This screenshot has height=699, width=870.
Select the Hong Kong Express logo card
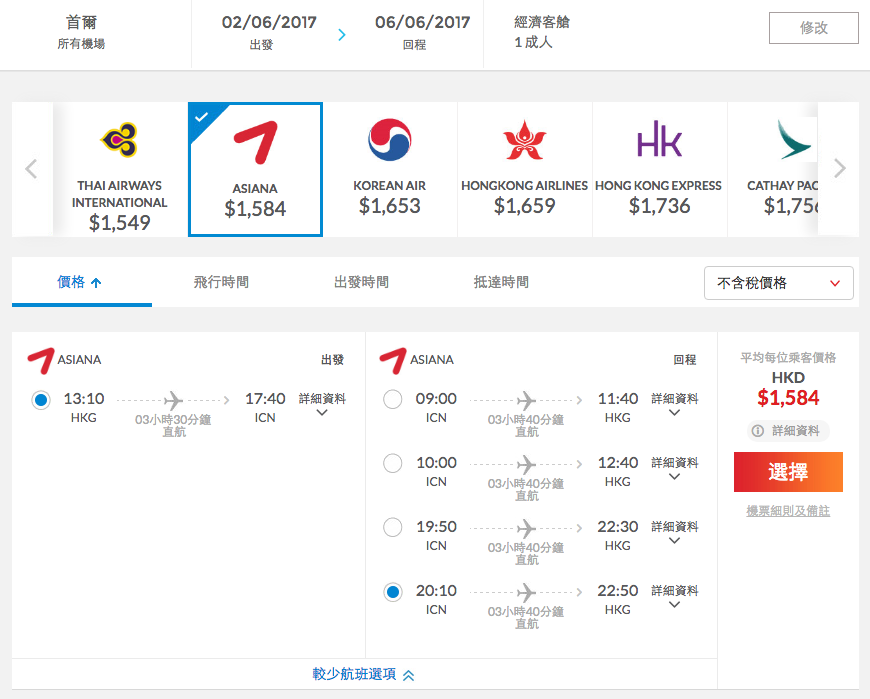pos(659,169)
